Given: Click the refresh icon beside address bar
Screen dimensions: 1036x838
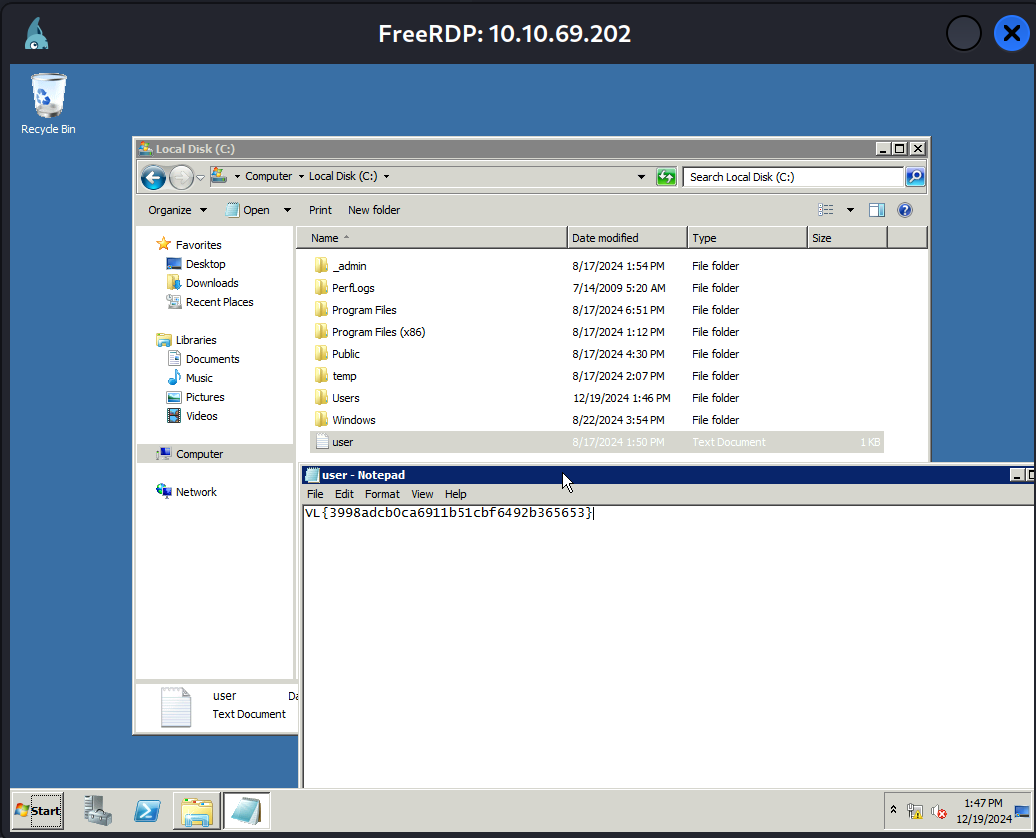Looking at the screenshot, I should click(666, 177).
